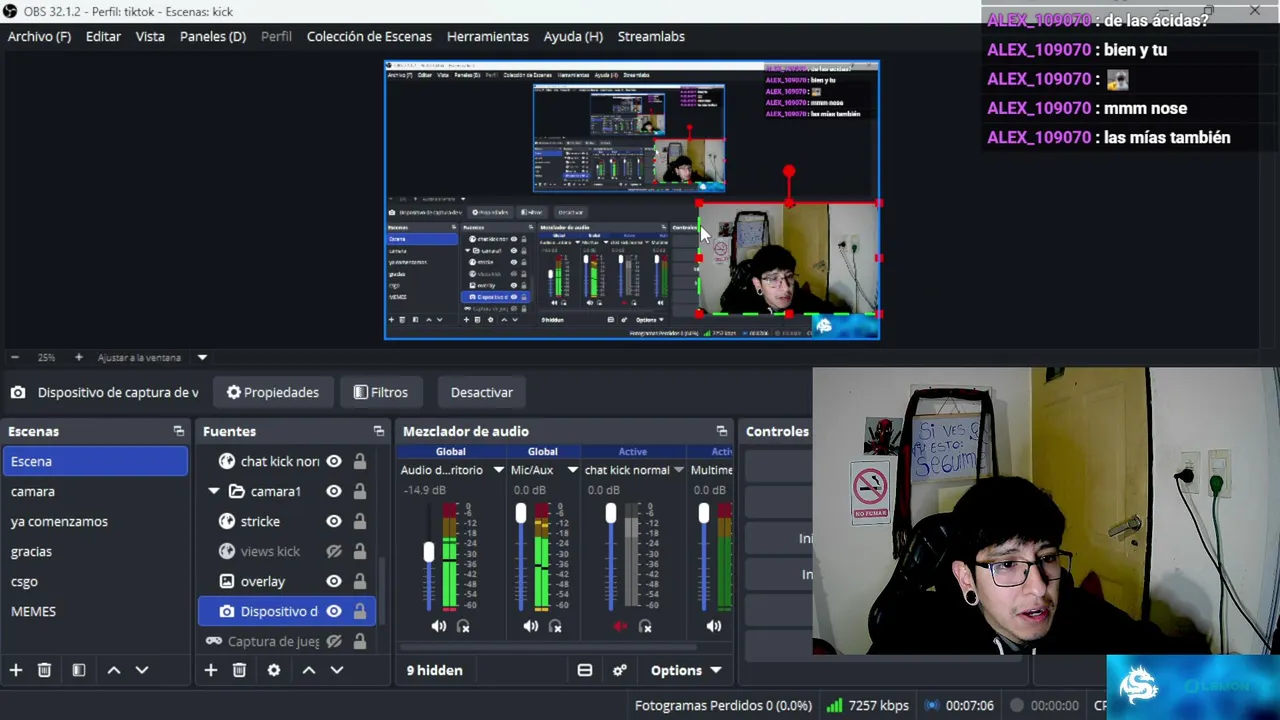The image size is (1280, 720).
Task: Open the Editar menu
Action: (x=103, y=36)
